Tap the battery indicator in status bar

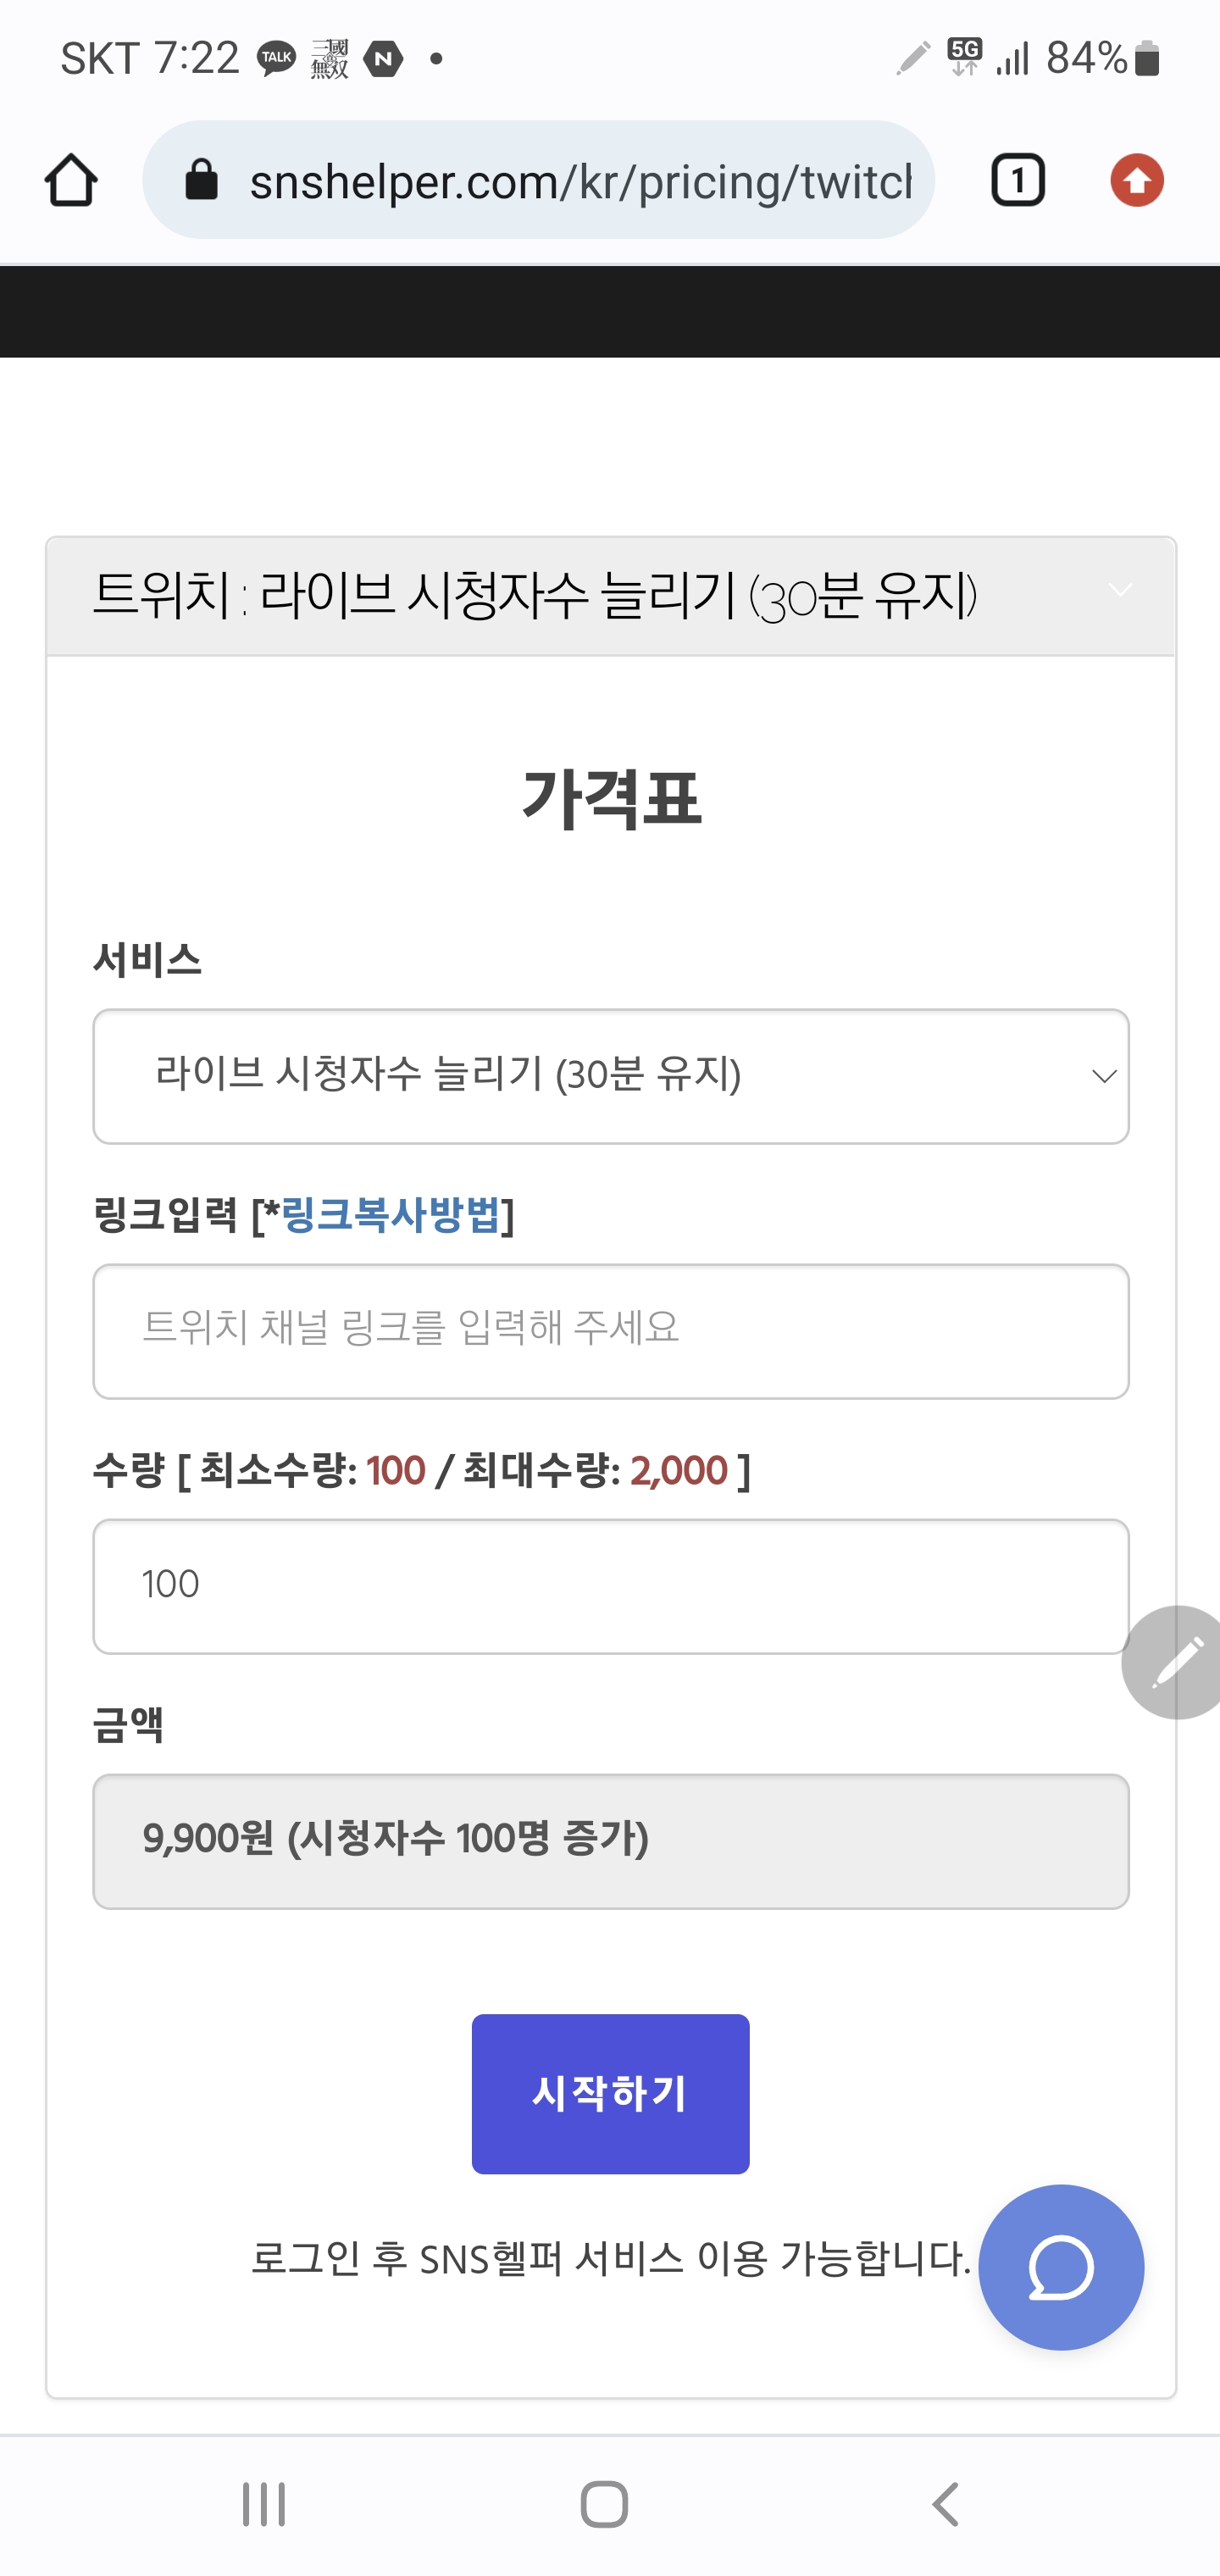point(1148,59)
